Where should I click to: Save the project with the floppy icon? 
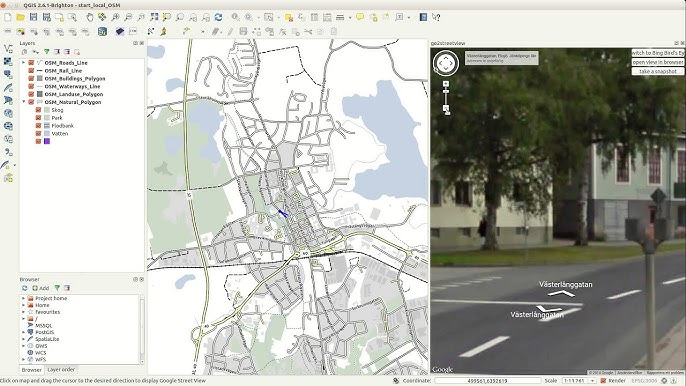click(33, 17)
